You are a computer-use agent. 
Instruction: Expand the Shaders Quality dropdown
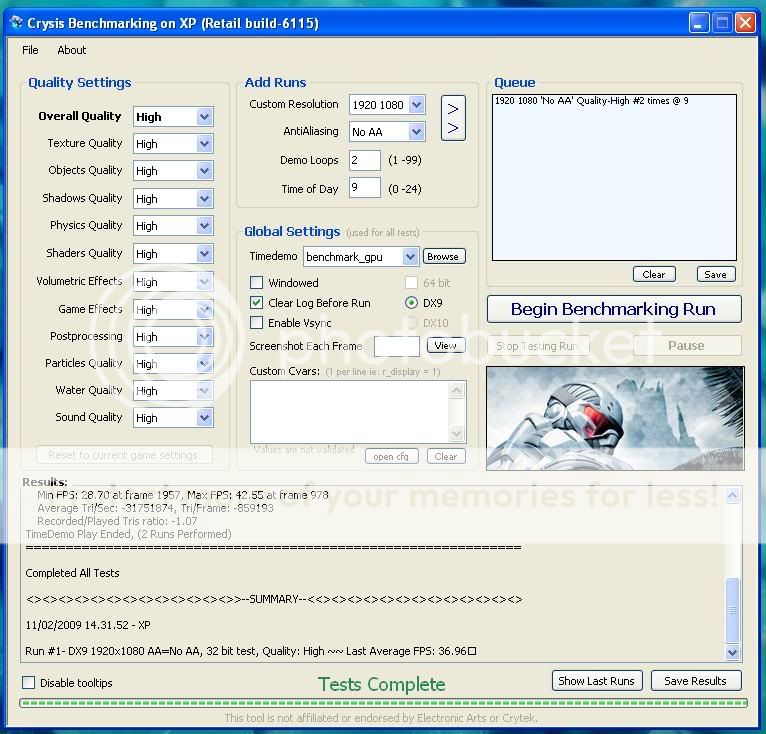[x=205, y=254]
